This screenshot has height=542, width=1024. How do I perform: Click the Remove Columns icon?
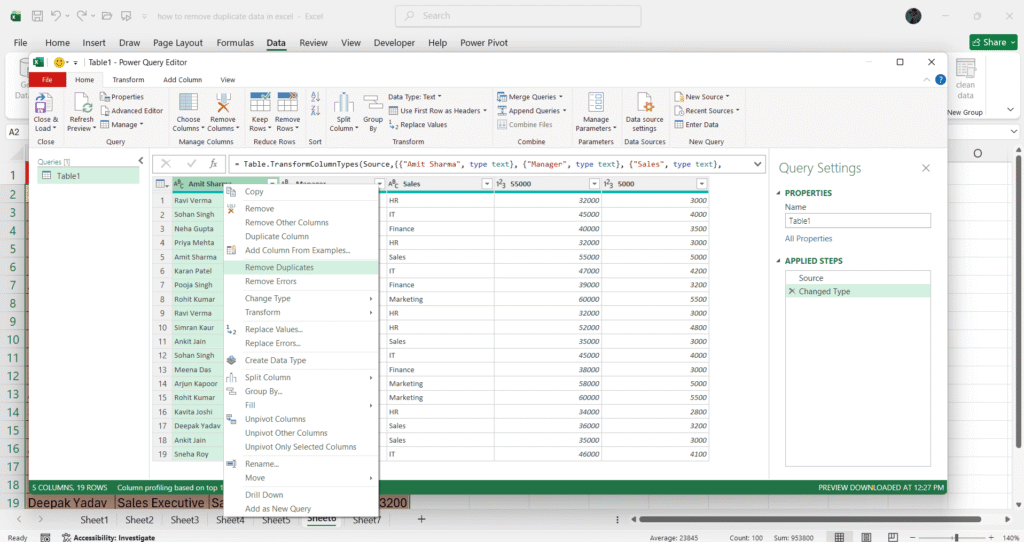click(223, 103)
